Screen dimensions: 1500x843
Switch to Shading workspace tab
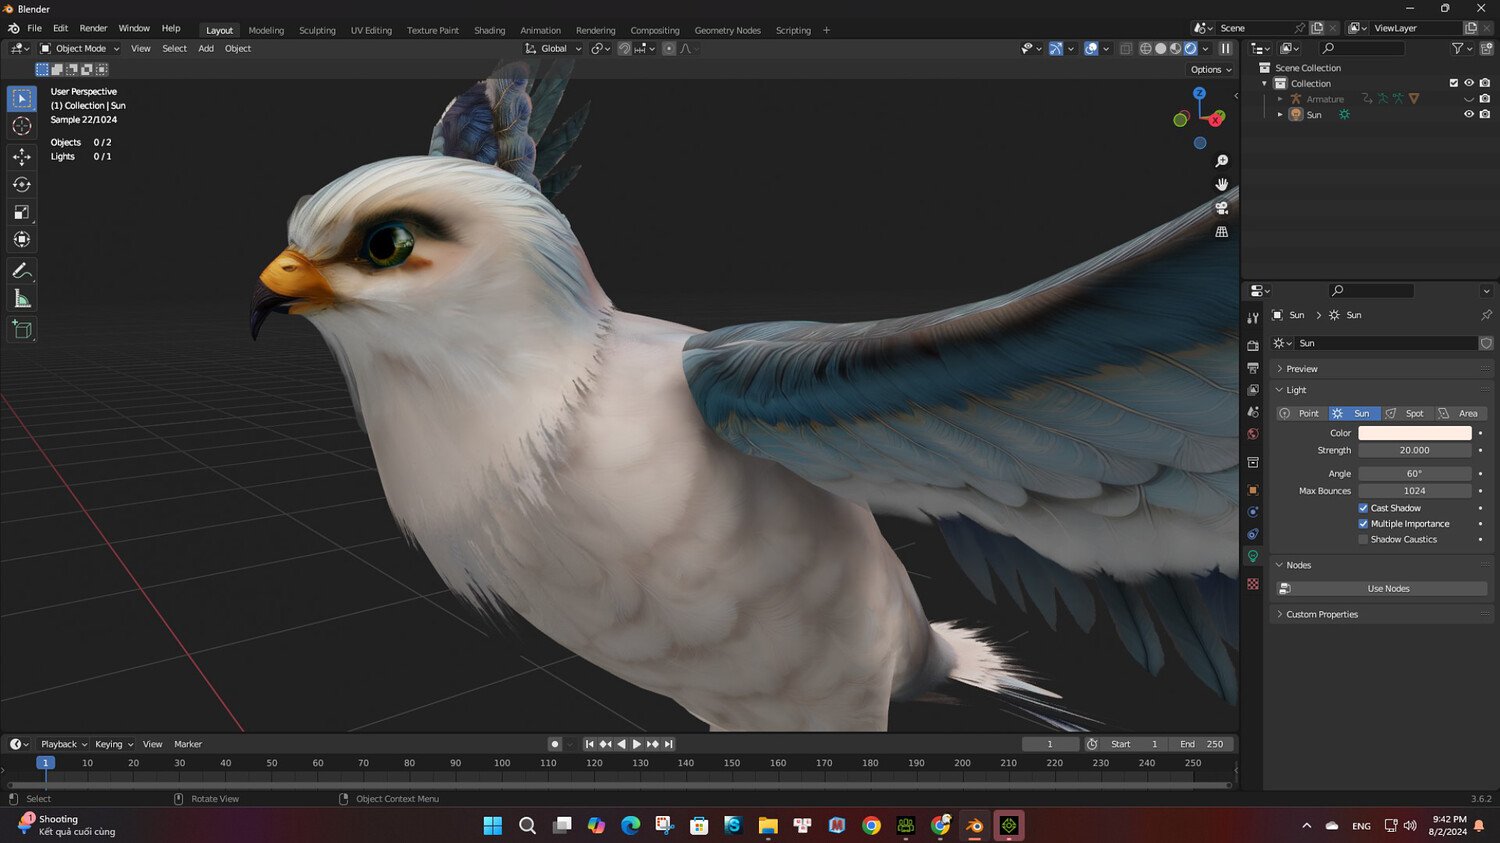coord(489,30)
